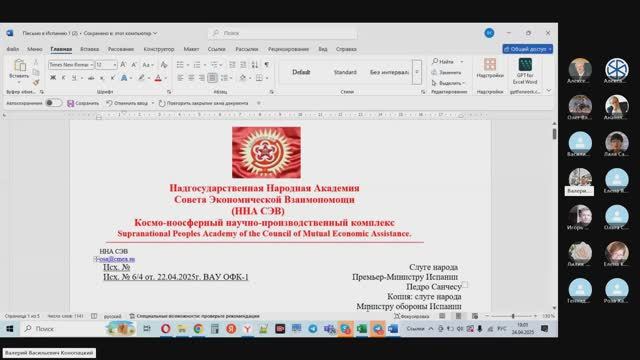Increase paragraph indent
Screen dimensions: 640x360
[243, 65]
